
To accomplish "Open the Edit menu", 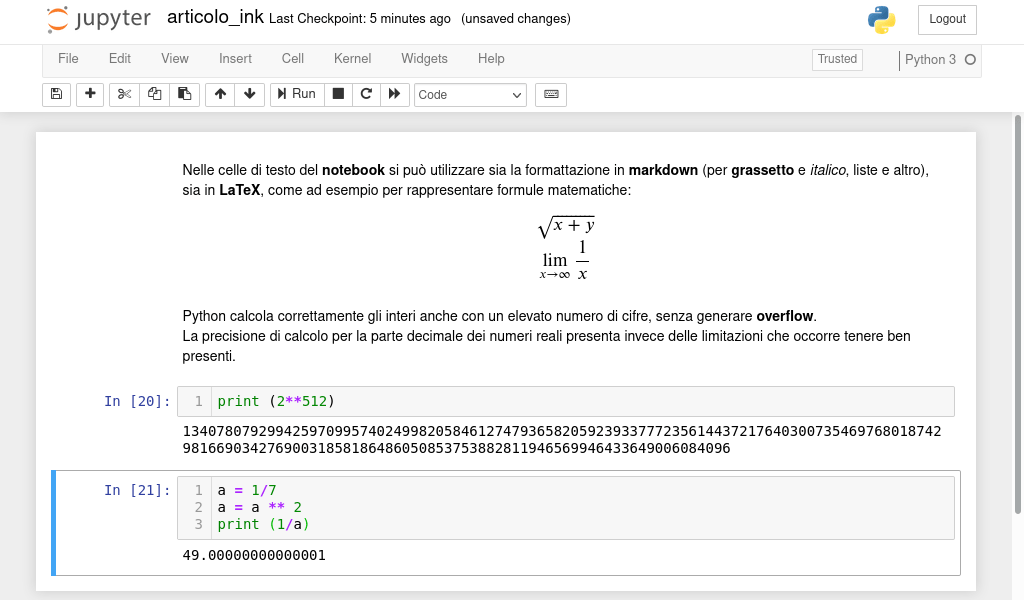I will (x=120, y=59).
